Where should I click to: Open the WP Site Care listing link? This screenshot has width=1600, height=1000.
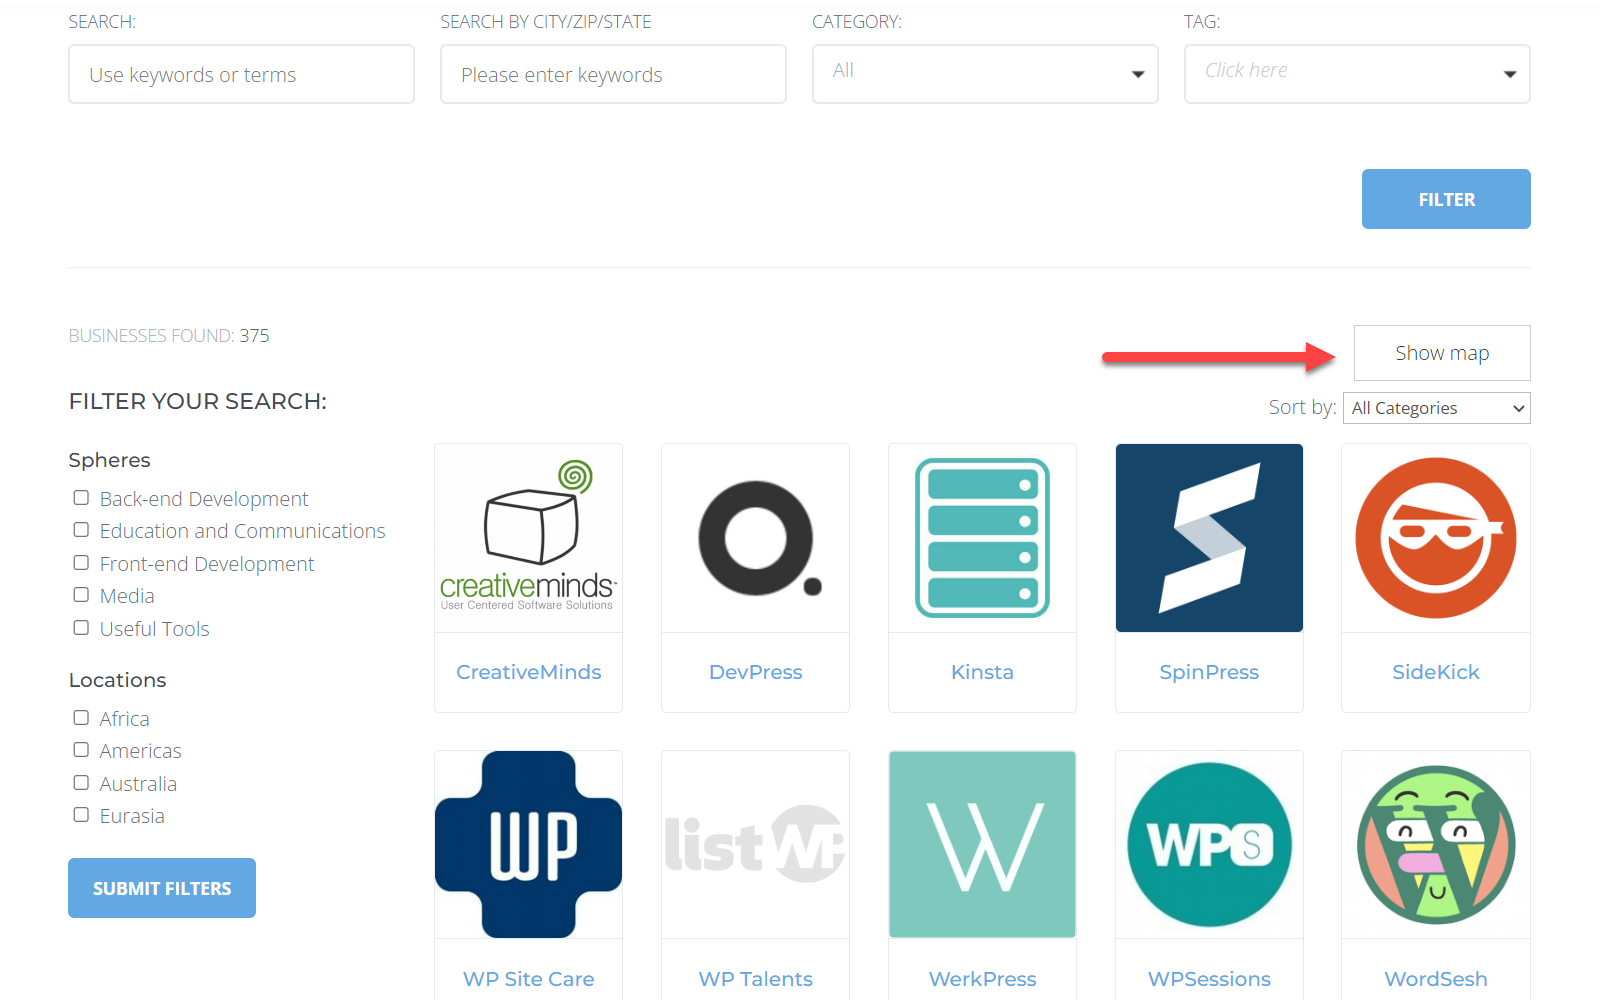528,979
